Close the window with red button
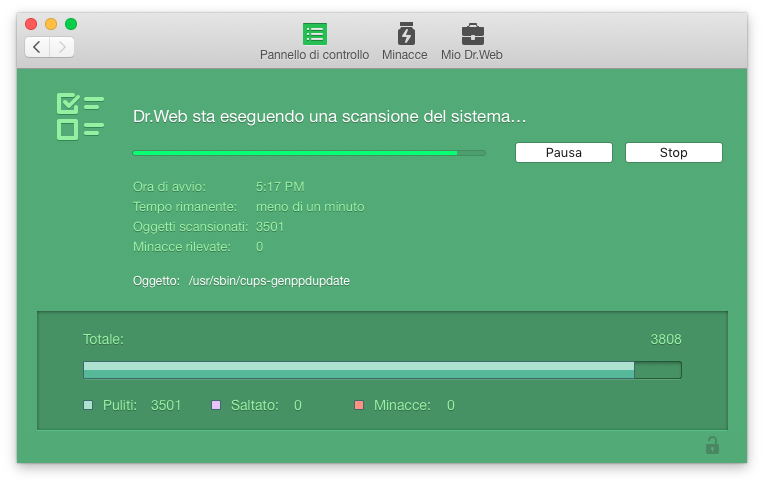 pyautogui.click(x=31, y=24)
